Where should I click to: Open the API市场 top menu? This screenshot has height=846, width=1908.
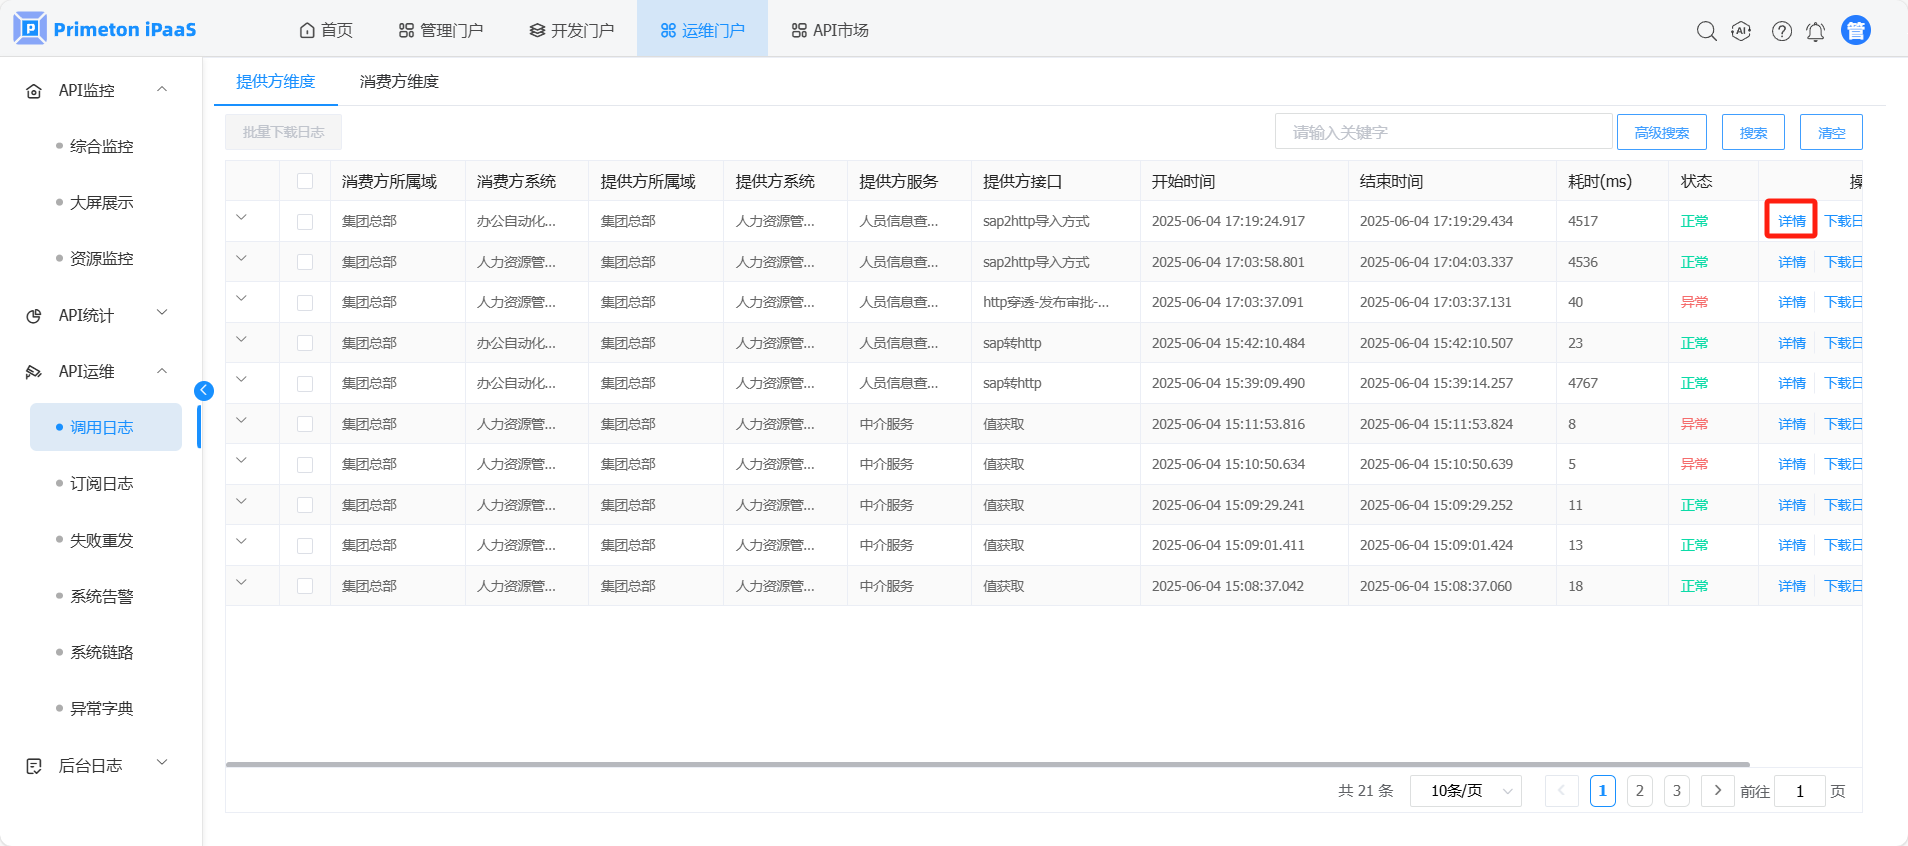click(830, 31)
